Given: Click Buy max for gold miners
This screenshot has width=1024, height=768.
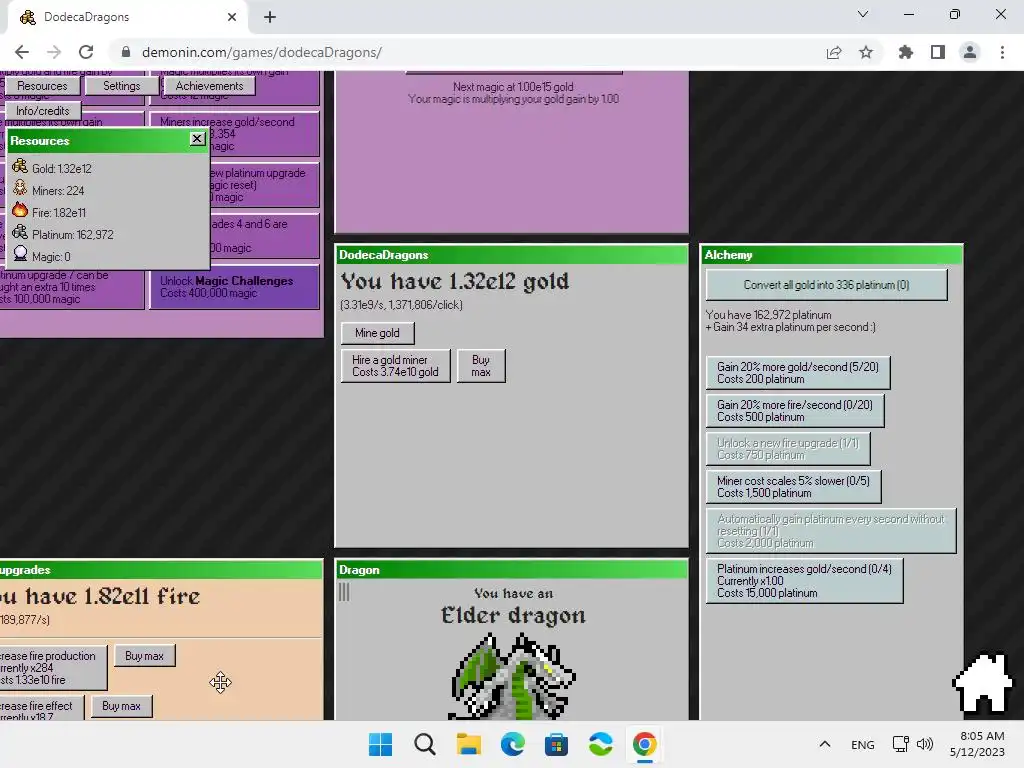Looking at the screenshot, I should [x=481, y=366].
